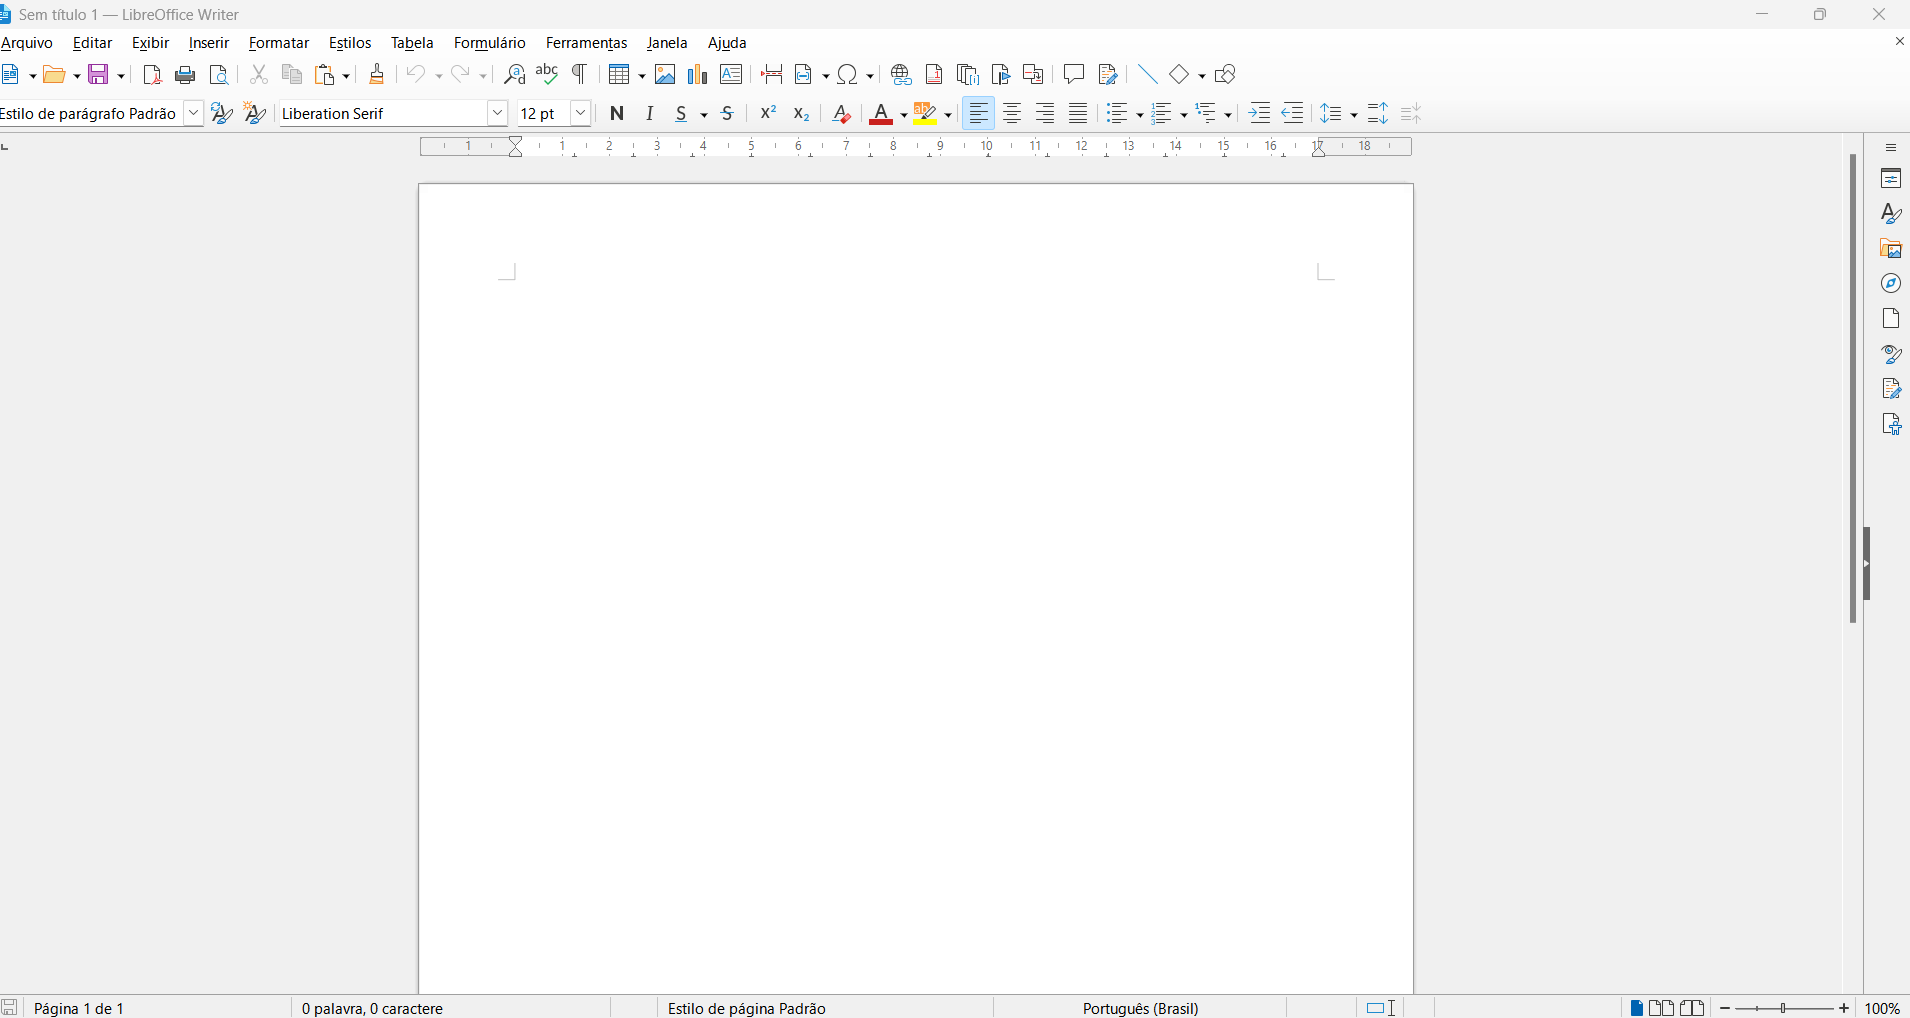Click Estilo de página Padrão in status bar
This screenshot has width=1910, height=1018.
point(747,1008)
